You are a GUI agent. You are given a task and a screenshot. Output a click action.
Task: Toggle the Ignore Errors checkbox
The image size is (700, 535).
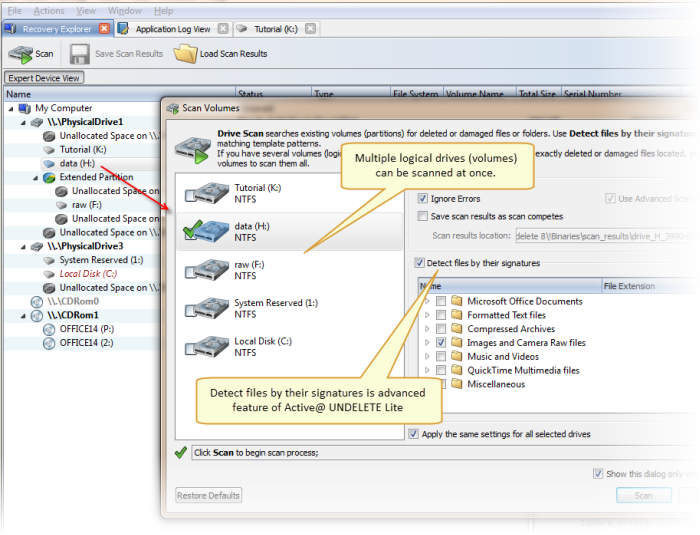coord(422,198)
